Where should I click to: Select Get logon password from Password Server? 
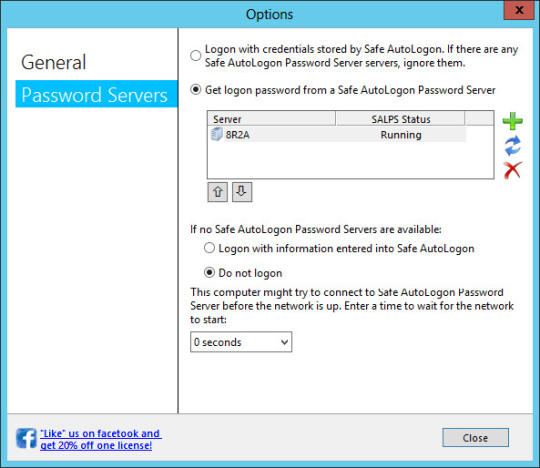tap(196, 90)
